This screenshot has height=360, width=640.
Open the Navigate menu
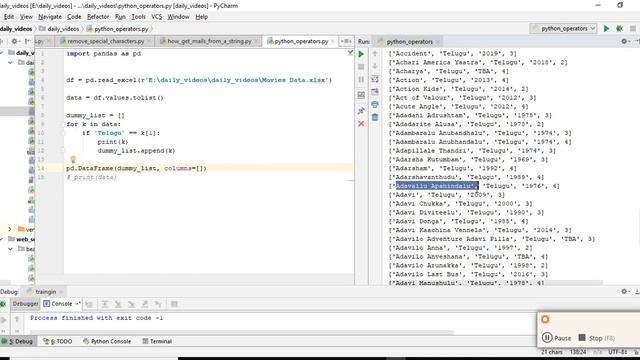pos(50,17)
